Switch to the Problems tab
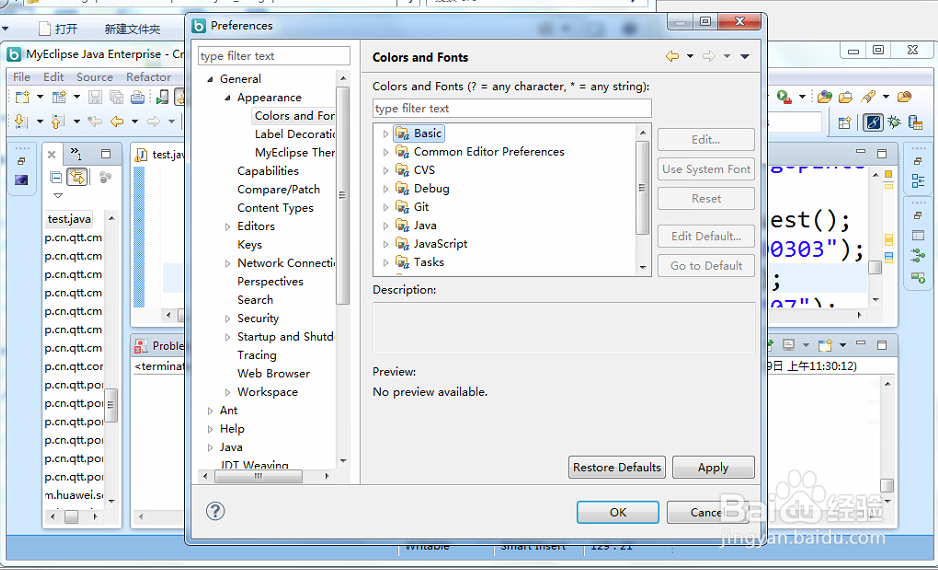Screen dimensions: 938x570 (x=160, y=346)
